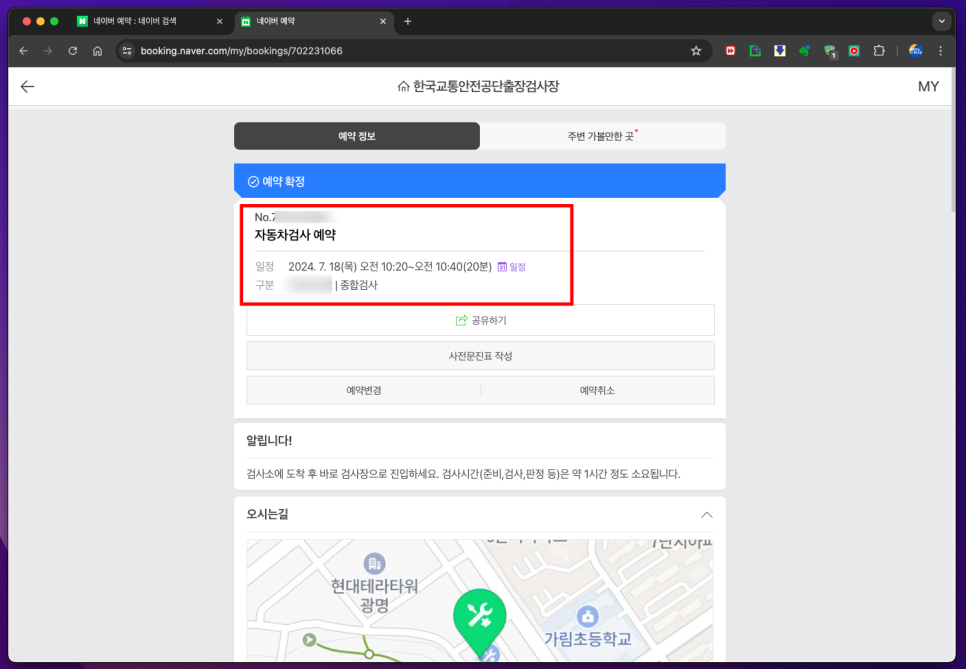Switch to the 주변 가볼만한 곳 tab
Screen dimensions: 966x669
[603, 136]
